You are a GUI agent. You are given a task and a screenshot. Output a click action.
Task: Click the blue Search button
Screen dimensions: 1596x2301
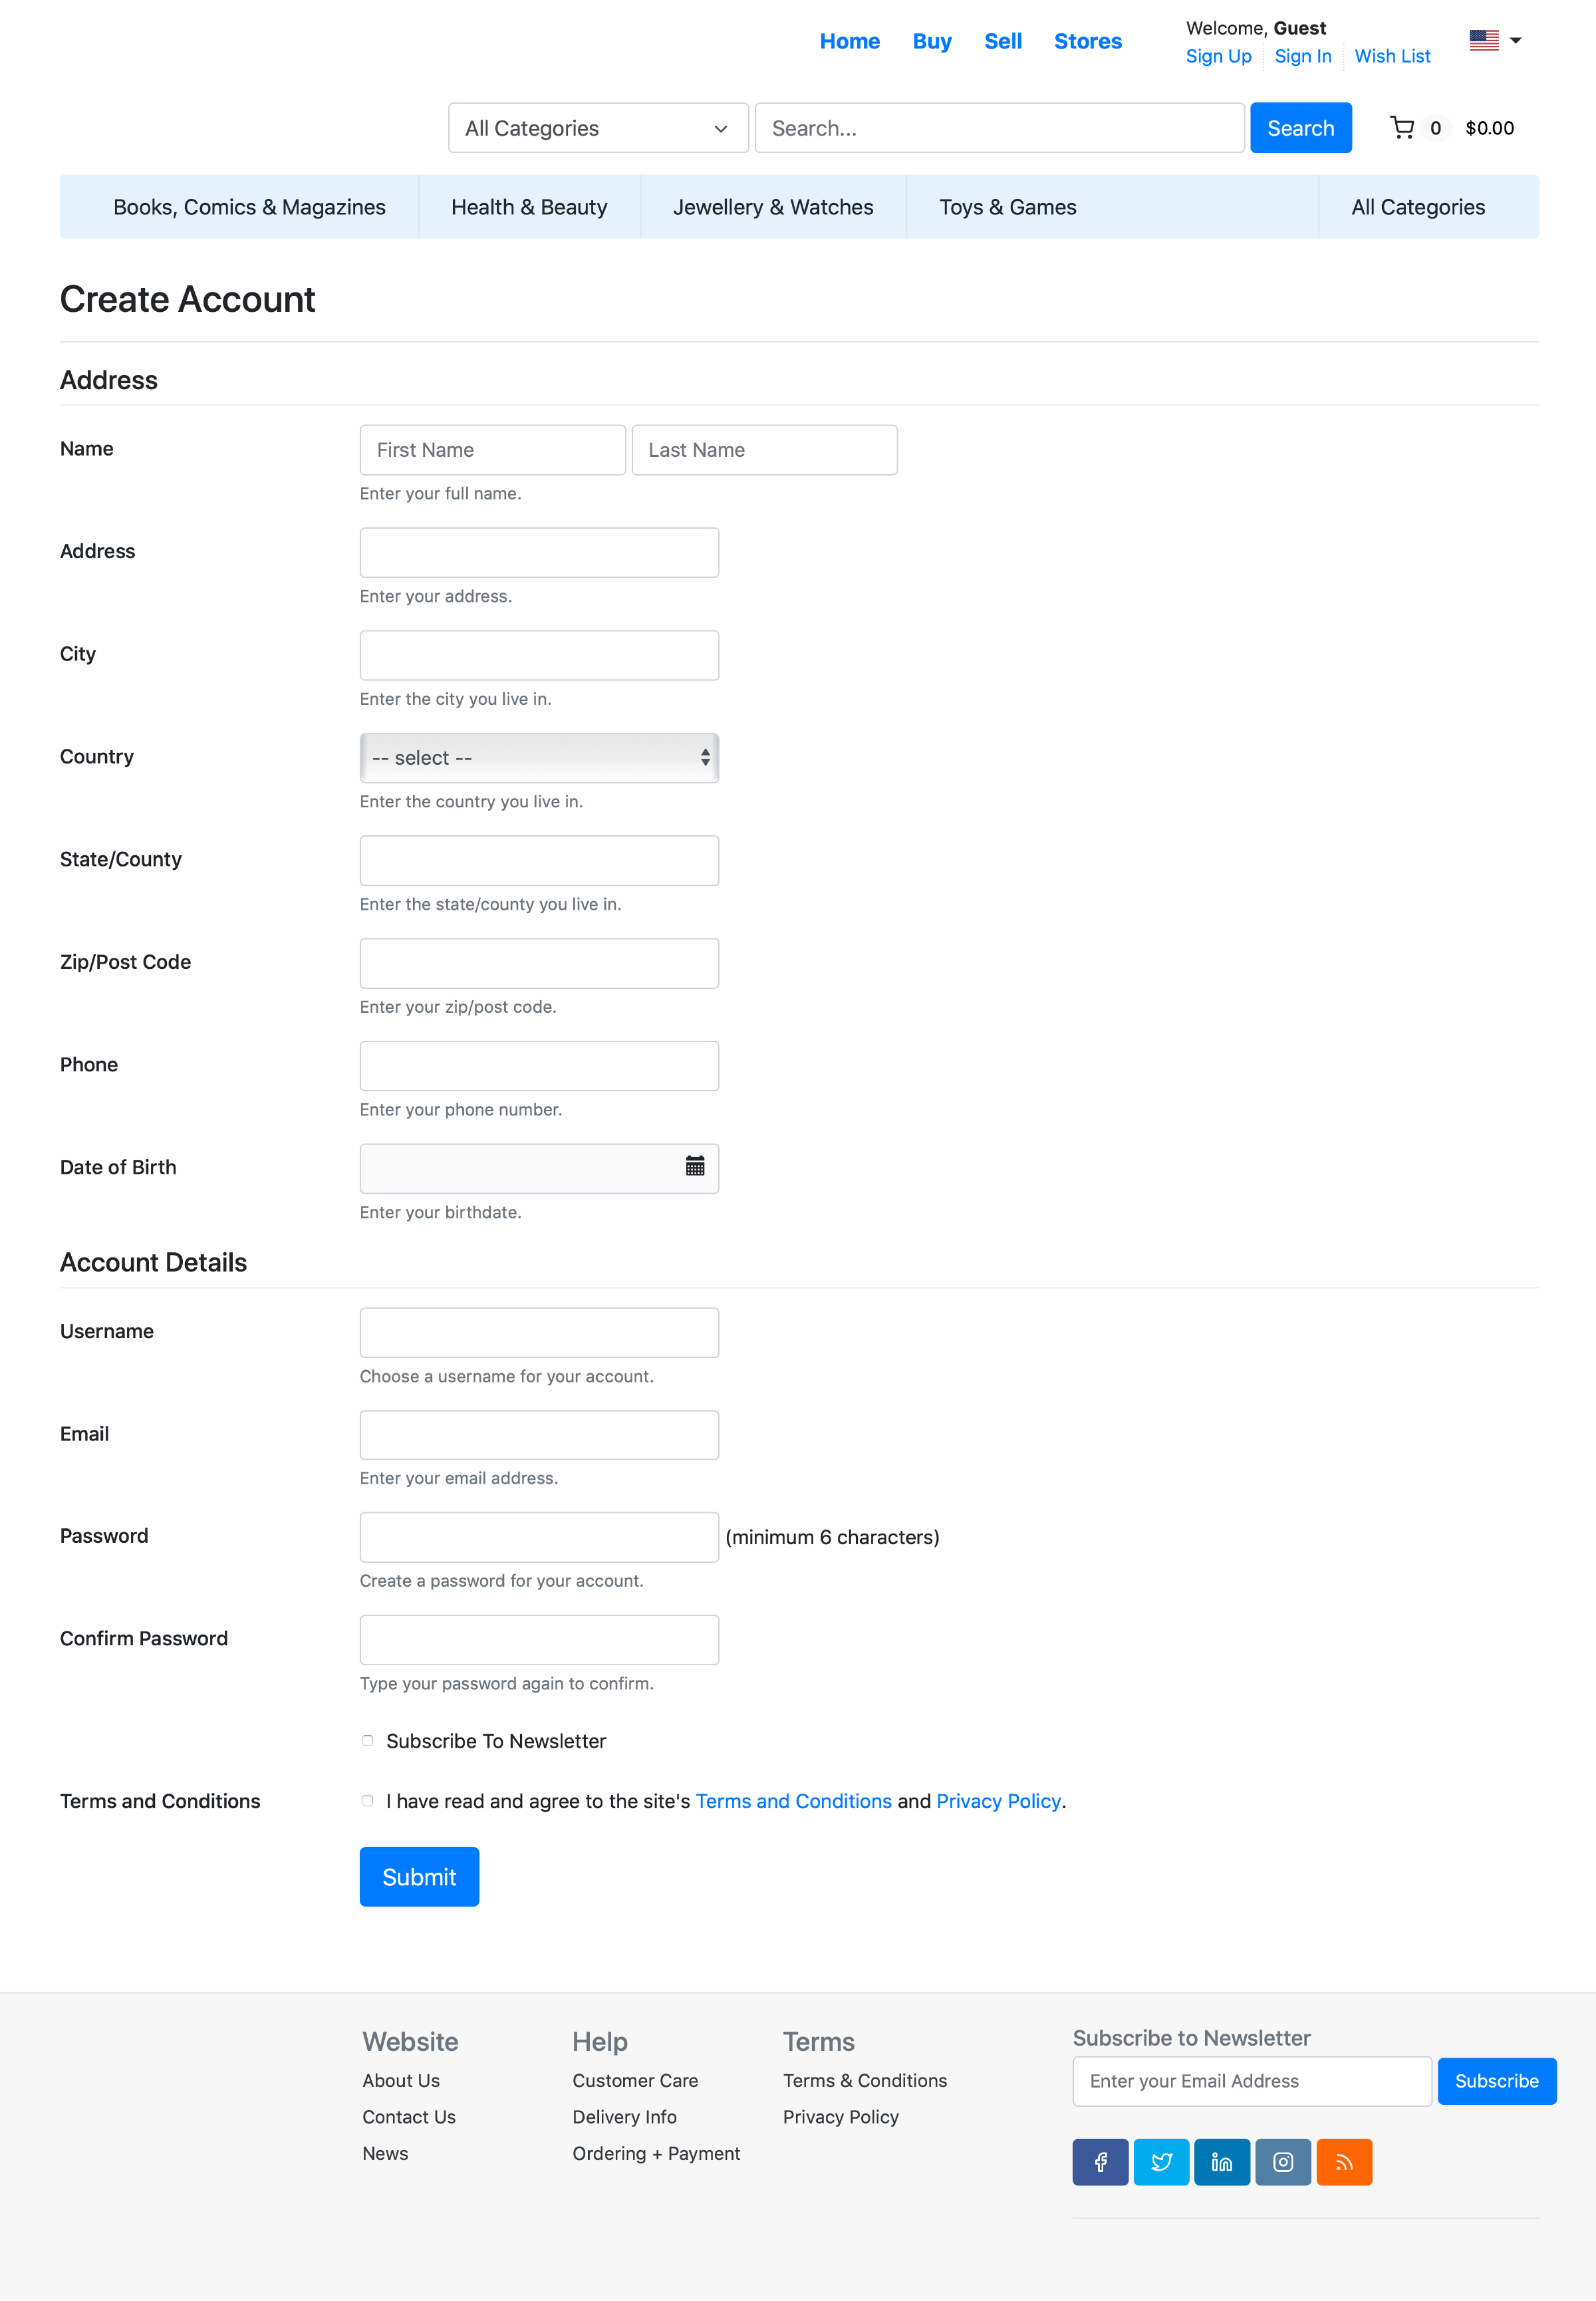pyautogui.click(x=1300, y=128)
